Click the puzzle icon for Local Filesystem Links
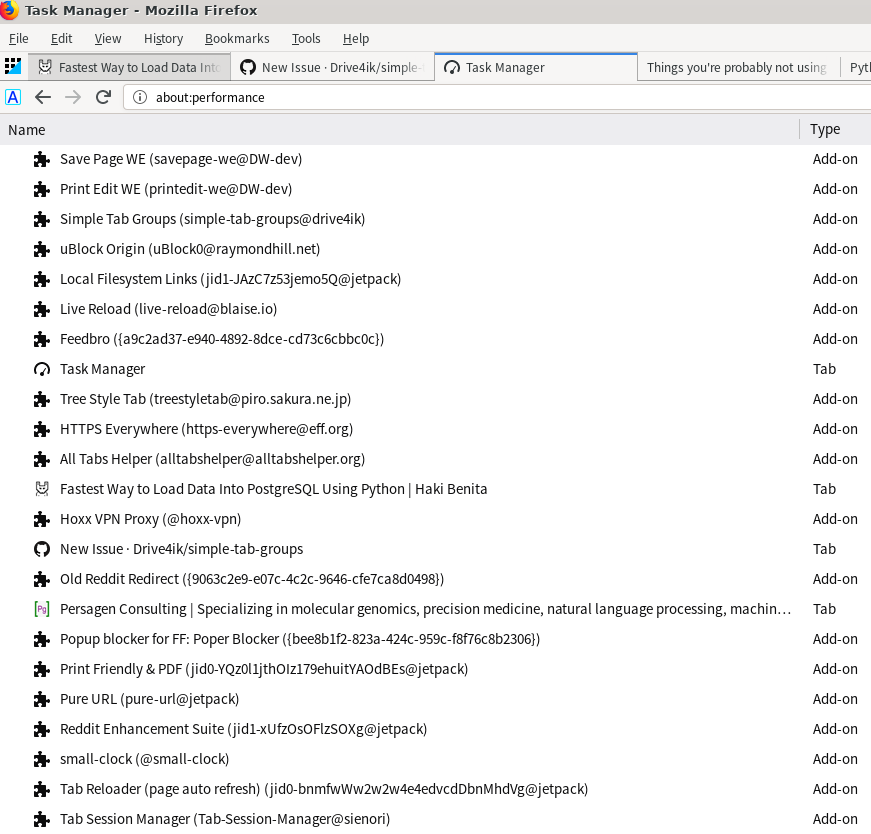 [x=42, y=279]
